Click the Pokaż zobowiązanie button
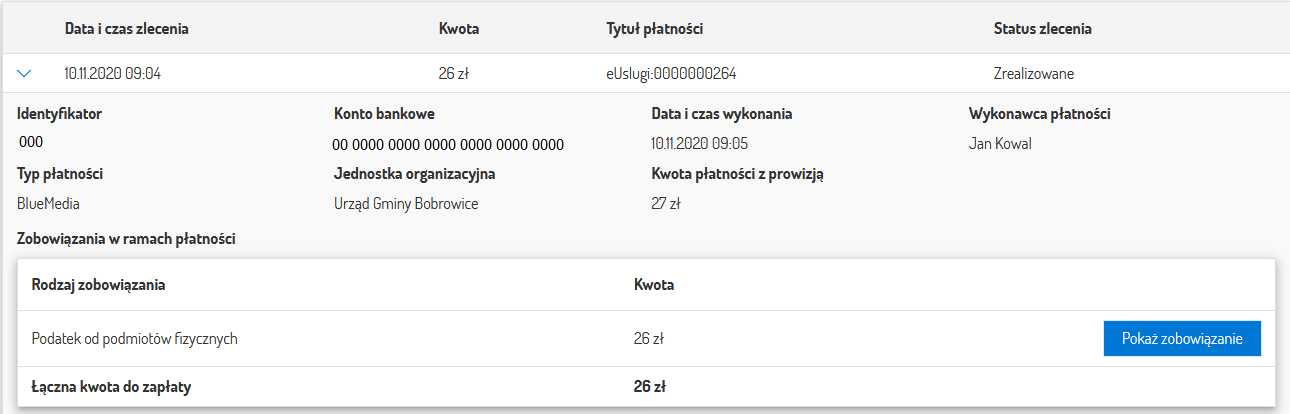 (1182, 339)
